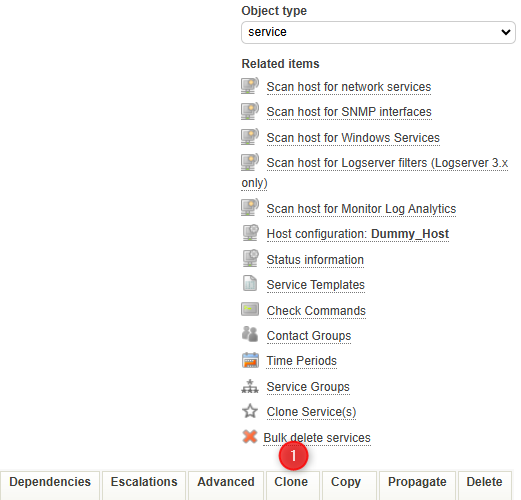521x500 pixels.
Task: Click the Delete button
Action: tap(484, 482)
